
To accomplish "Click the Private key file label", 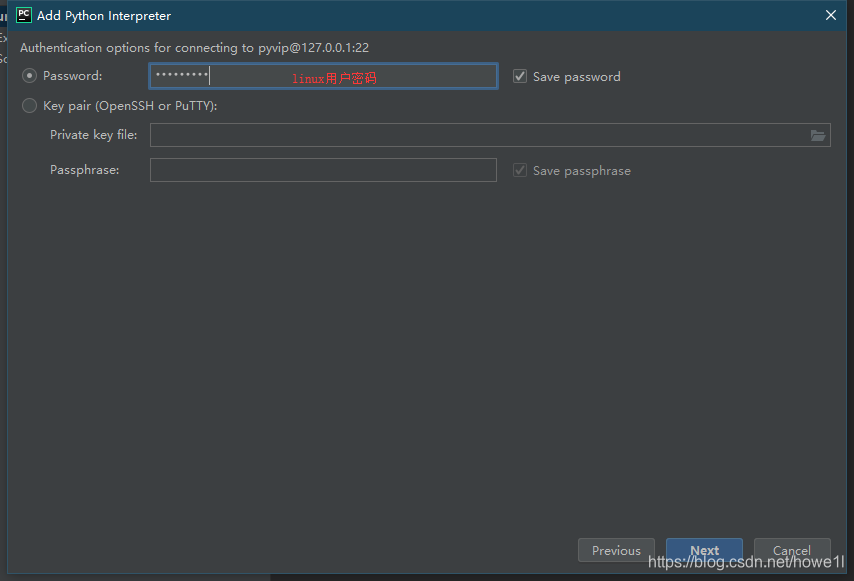I will 94,134.
